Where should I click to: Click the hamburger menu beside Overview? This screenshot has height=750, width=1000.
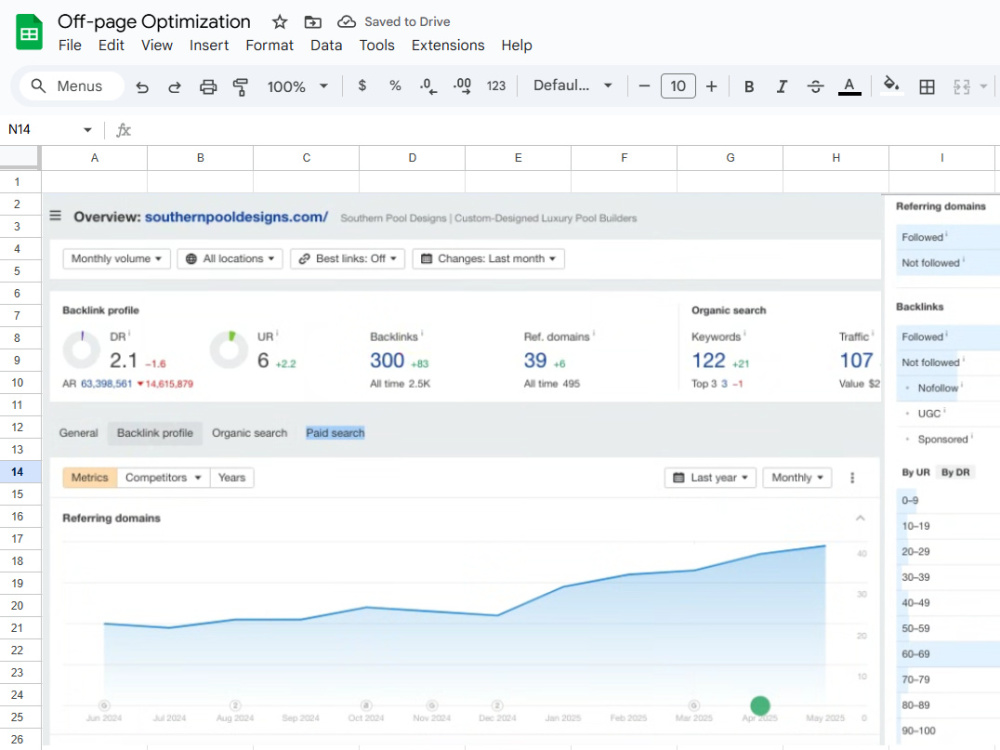coord(55,216)
